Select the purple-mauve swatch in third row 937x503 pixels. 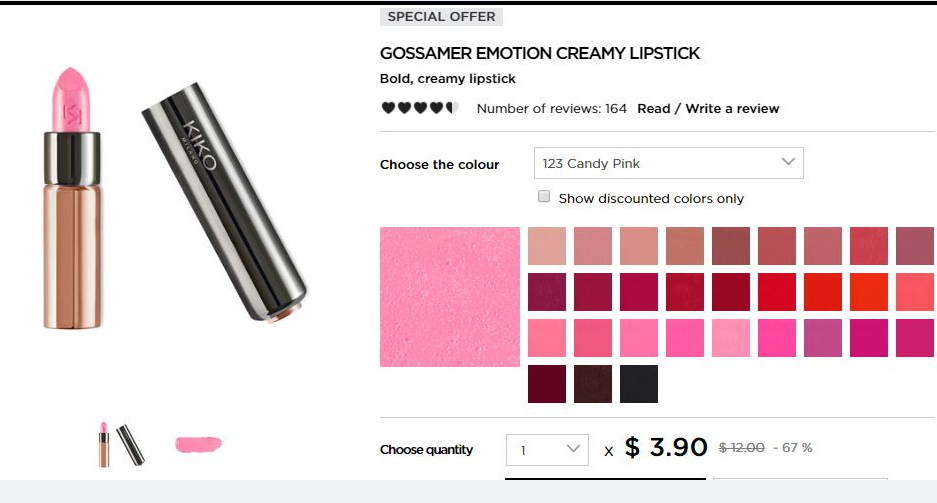pyautogui.click(x=823, y=338)
